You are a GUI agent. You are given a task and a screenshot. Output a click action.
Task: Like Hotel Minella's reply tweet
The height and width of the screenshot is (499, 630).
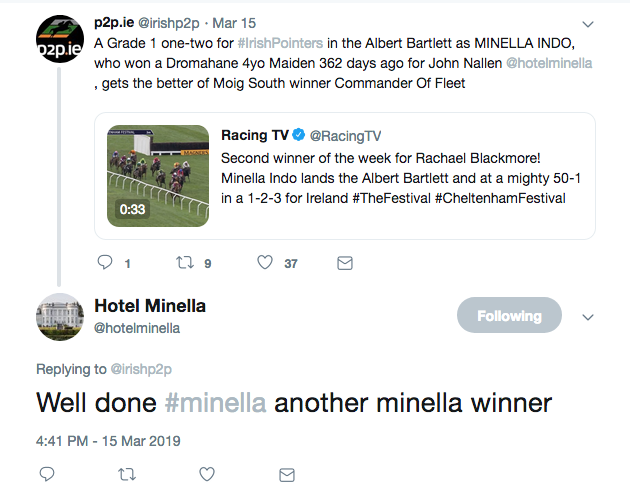[x=207, y=474]
